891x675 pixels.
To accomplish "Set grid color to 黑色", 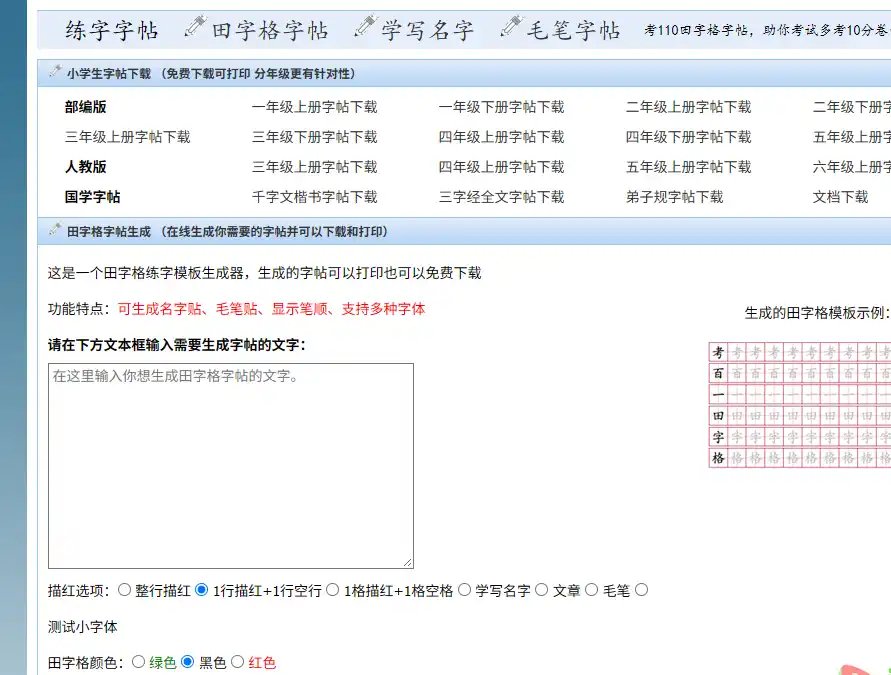I will (x=188, y=661).
